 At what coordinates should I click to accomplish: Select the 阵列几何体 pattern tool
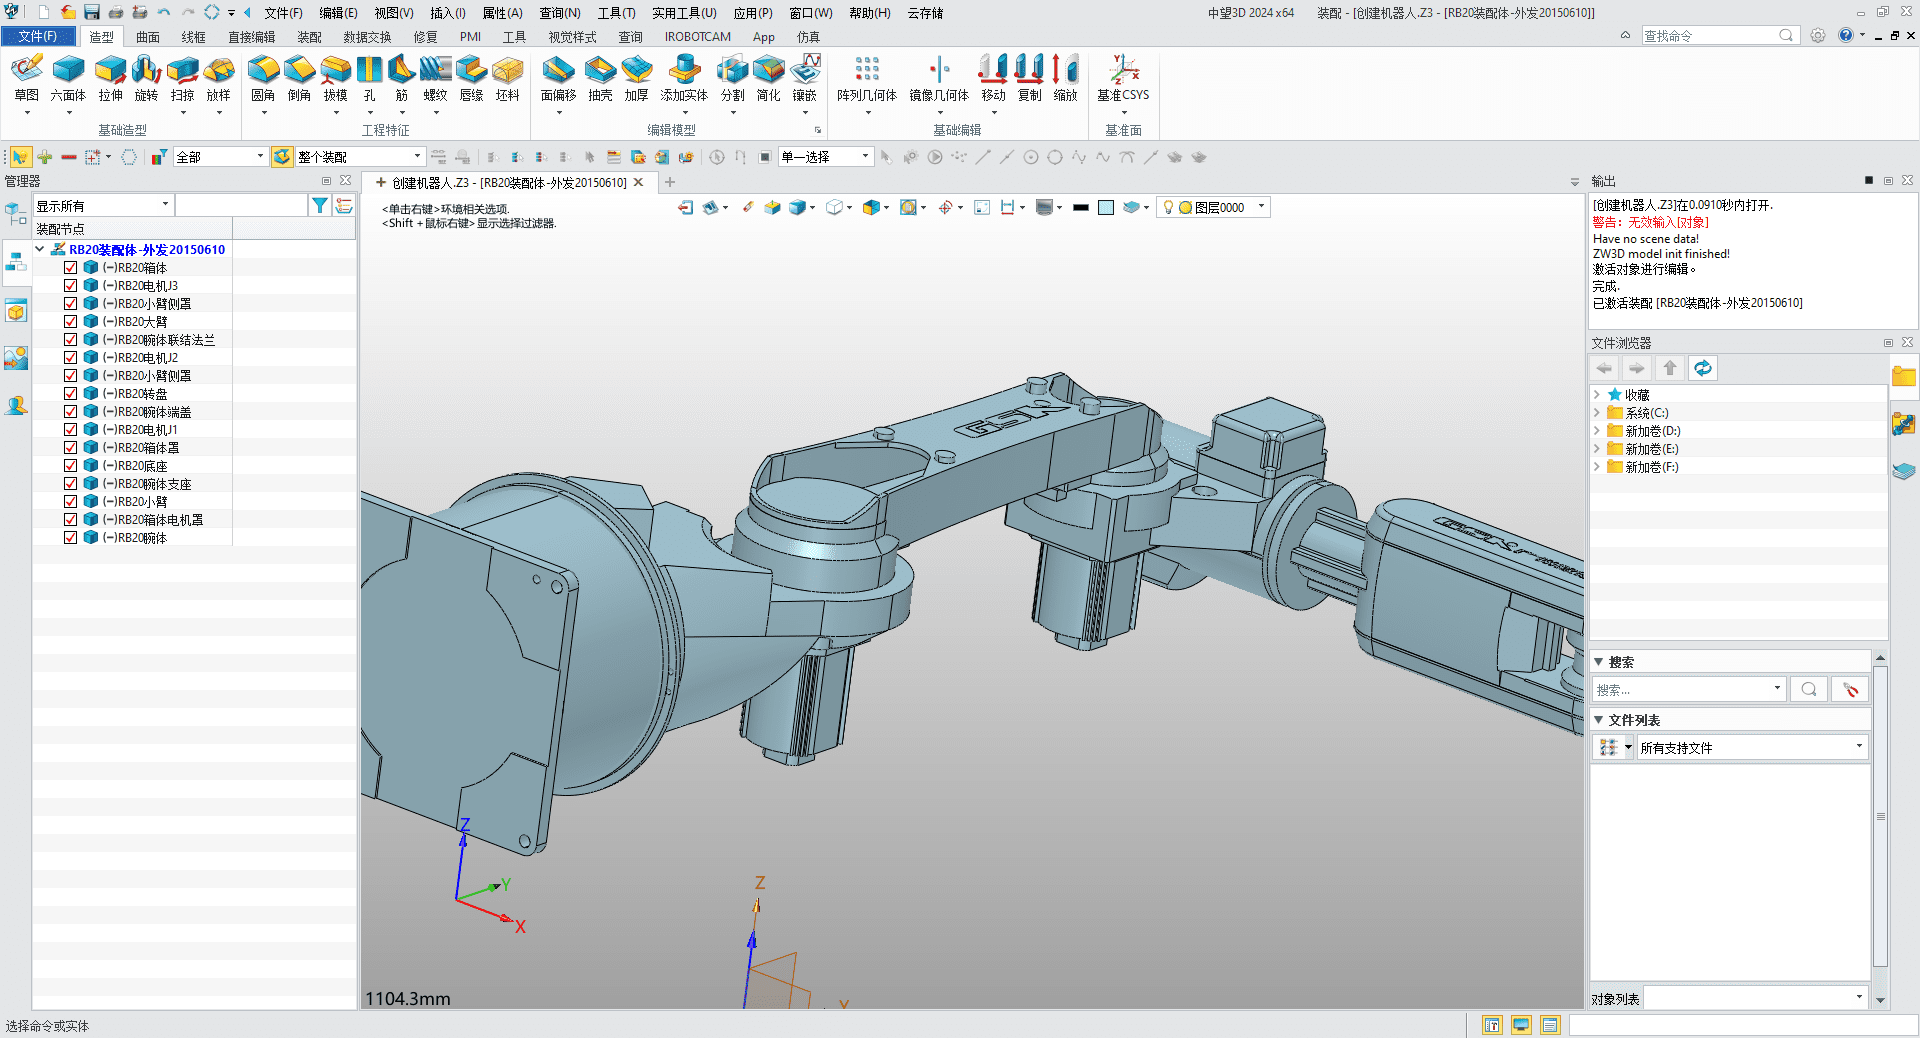point(867,78)
